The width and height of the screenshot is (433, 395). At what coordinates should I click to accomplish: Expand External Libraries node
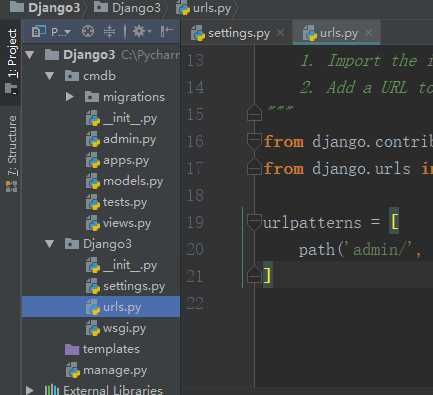[30, 390]
